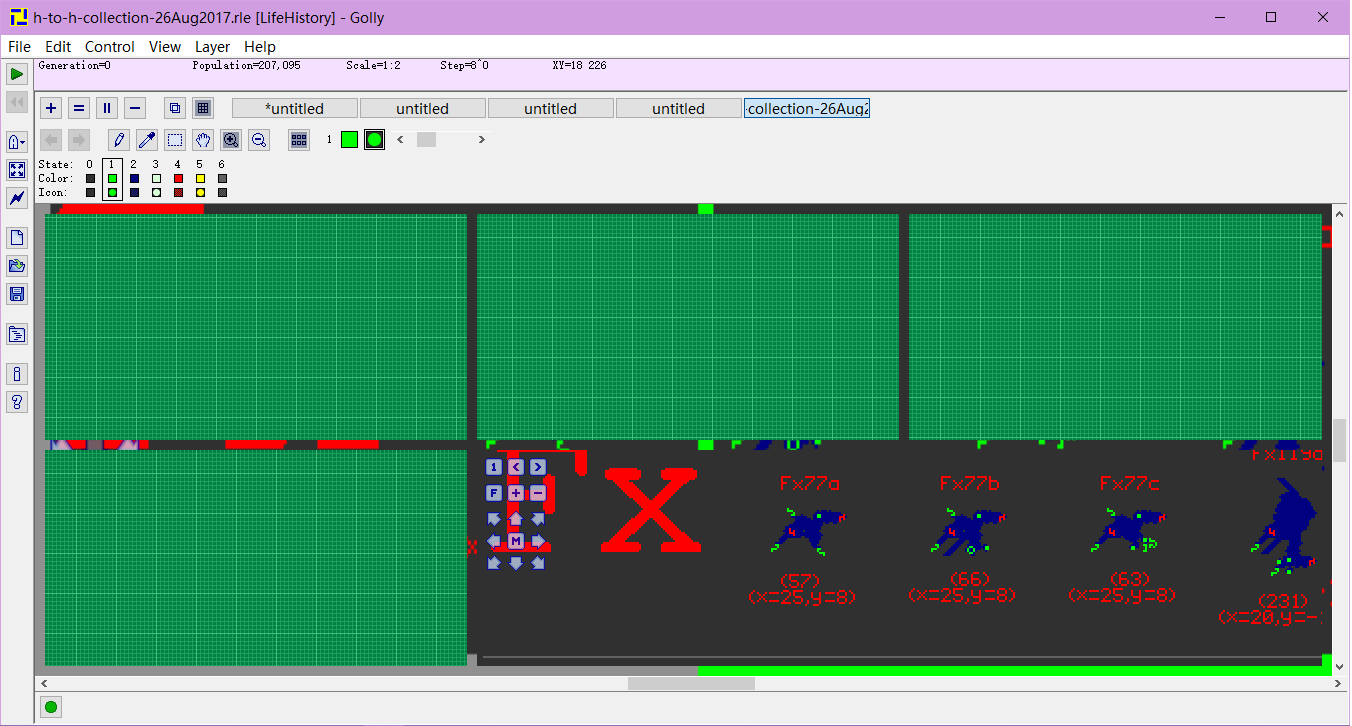The height and width of the screenshot is (726, 1352).
Task: Open the Control menu
Action: coord(110,46)
